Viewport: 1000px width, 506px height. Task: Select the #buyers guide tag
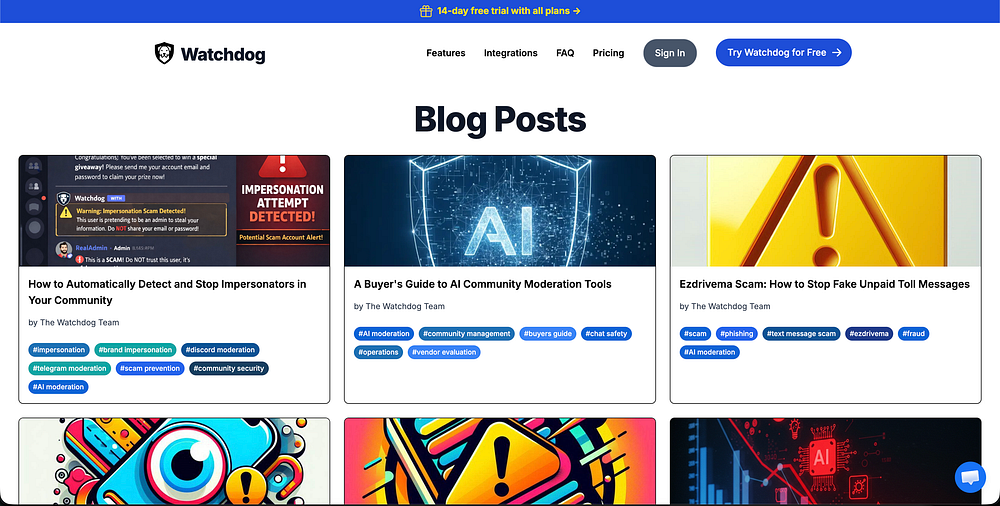[548, 334]
